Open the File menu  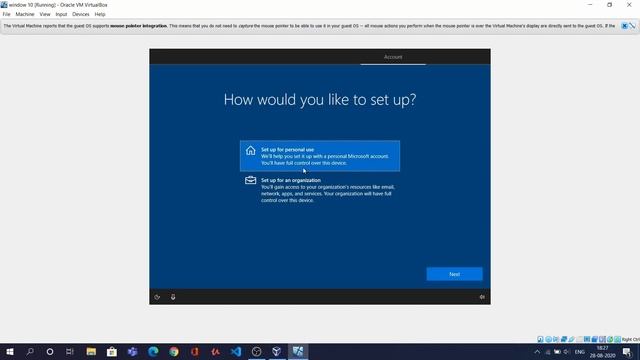pyautogui.click(x=7, y=14)
